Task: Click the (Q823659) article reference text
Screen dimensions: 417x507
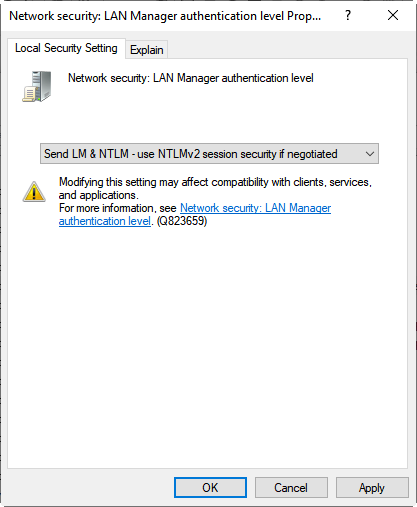Action: pos(182,221)
